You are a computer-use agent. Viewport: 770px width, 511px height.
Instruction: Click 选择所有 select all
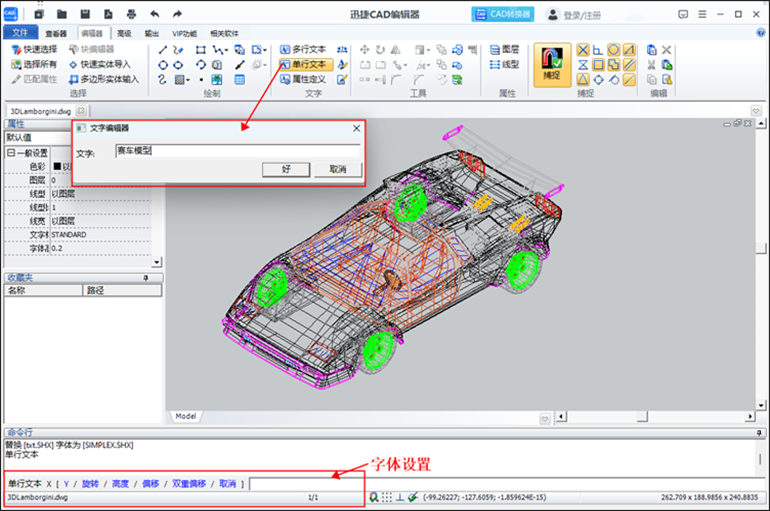[34, 64]
